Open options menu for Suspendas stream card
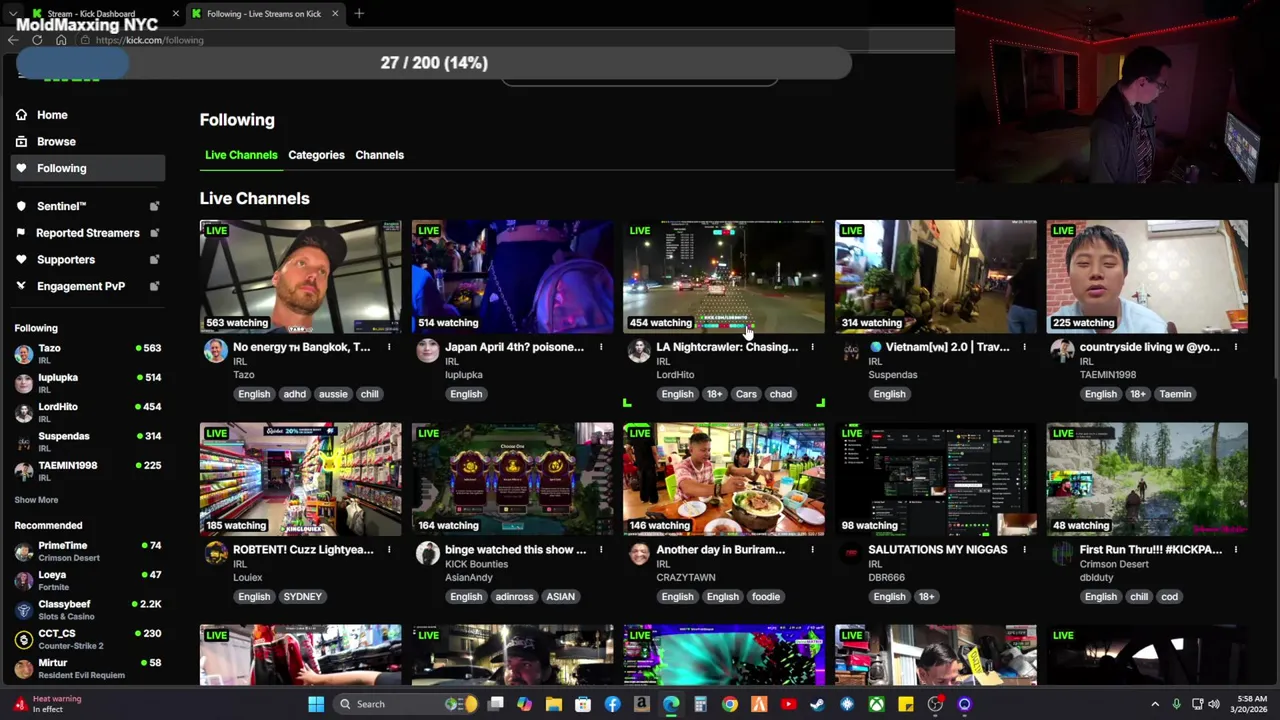The width and height of the screenshot is (1280, 720). pyautogui.click(x=1024, y=347)
